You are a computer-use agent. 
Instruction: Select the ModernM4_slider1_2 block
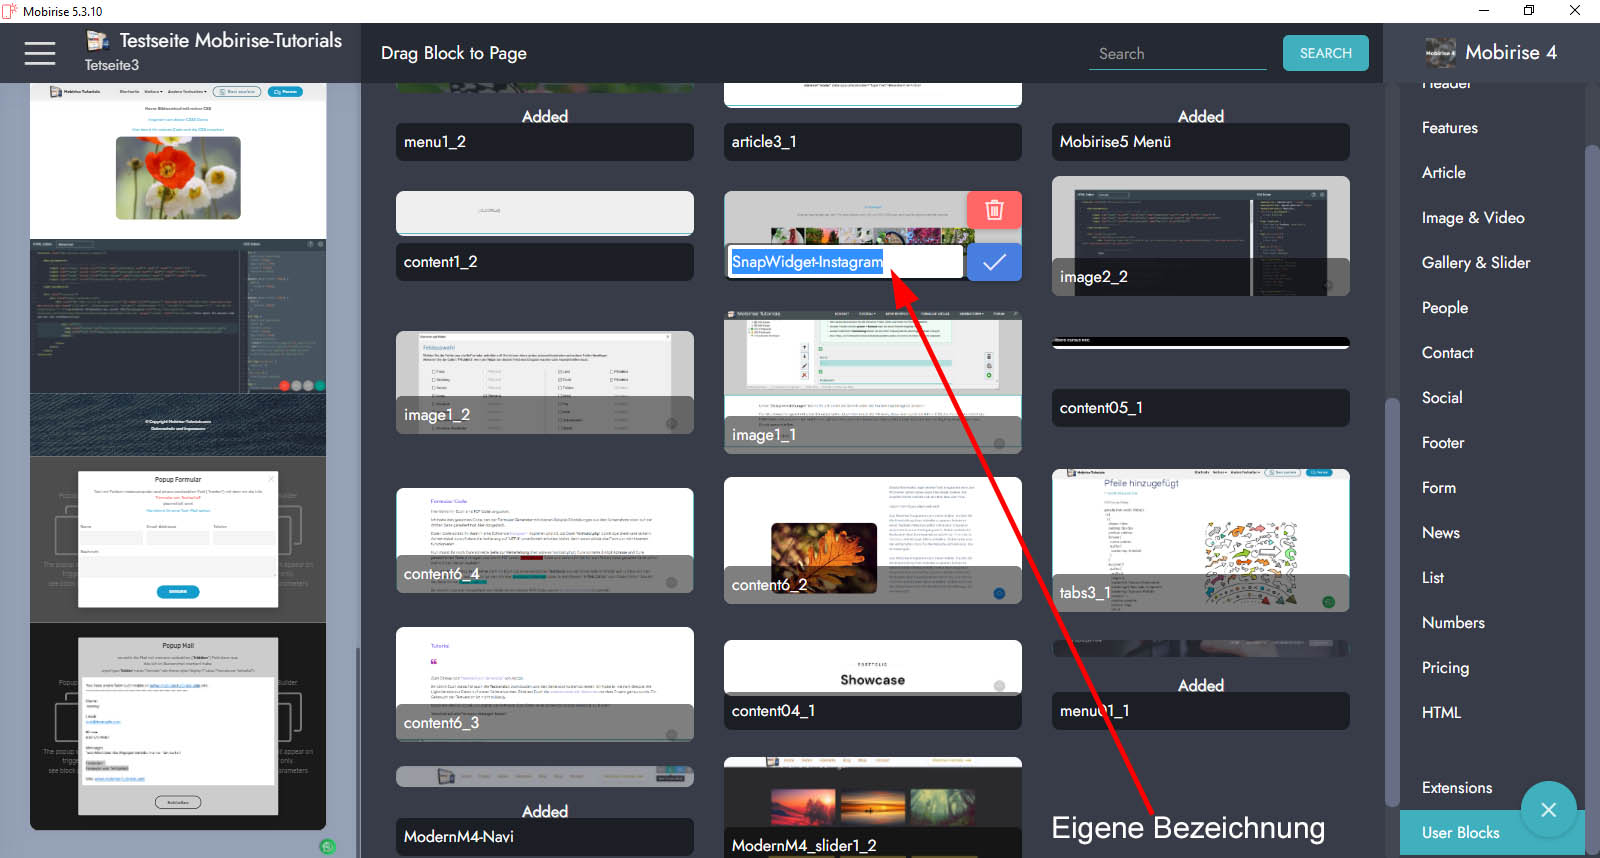click(873, 807)
